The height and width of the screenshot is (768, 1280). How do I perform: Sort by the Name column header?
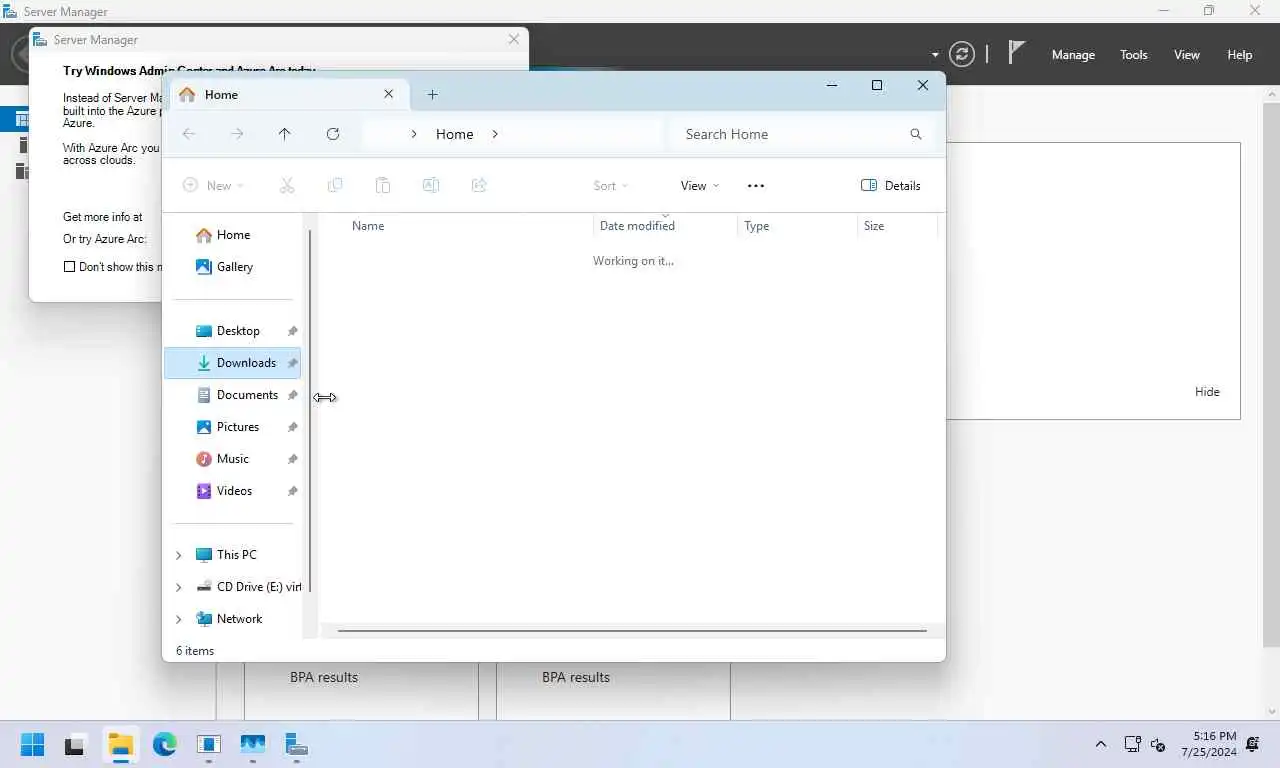tap(468, 226)
